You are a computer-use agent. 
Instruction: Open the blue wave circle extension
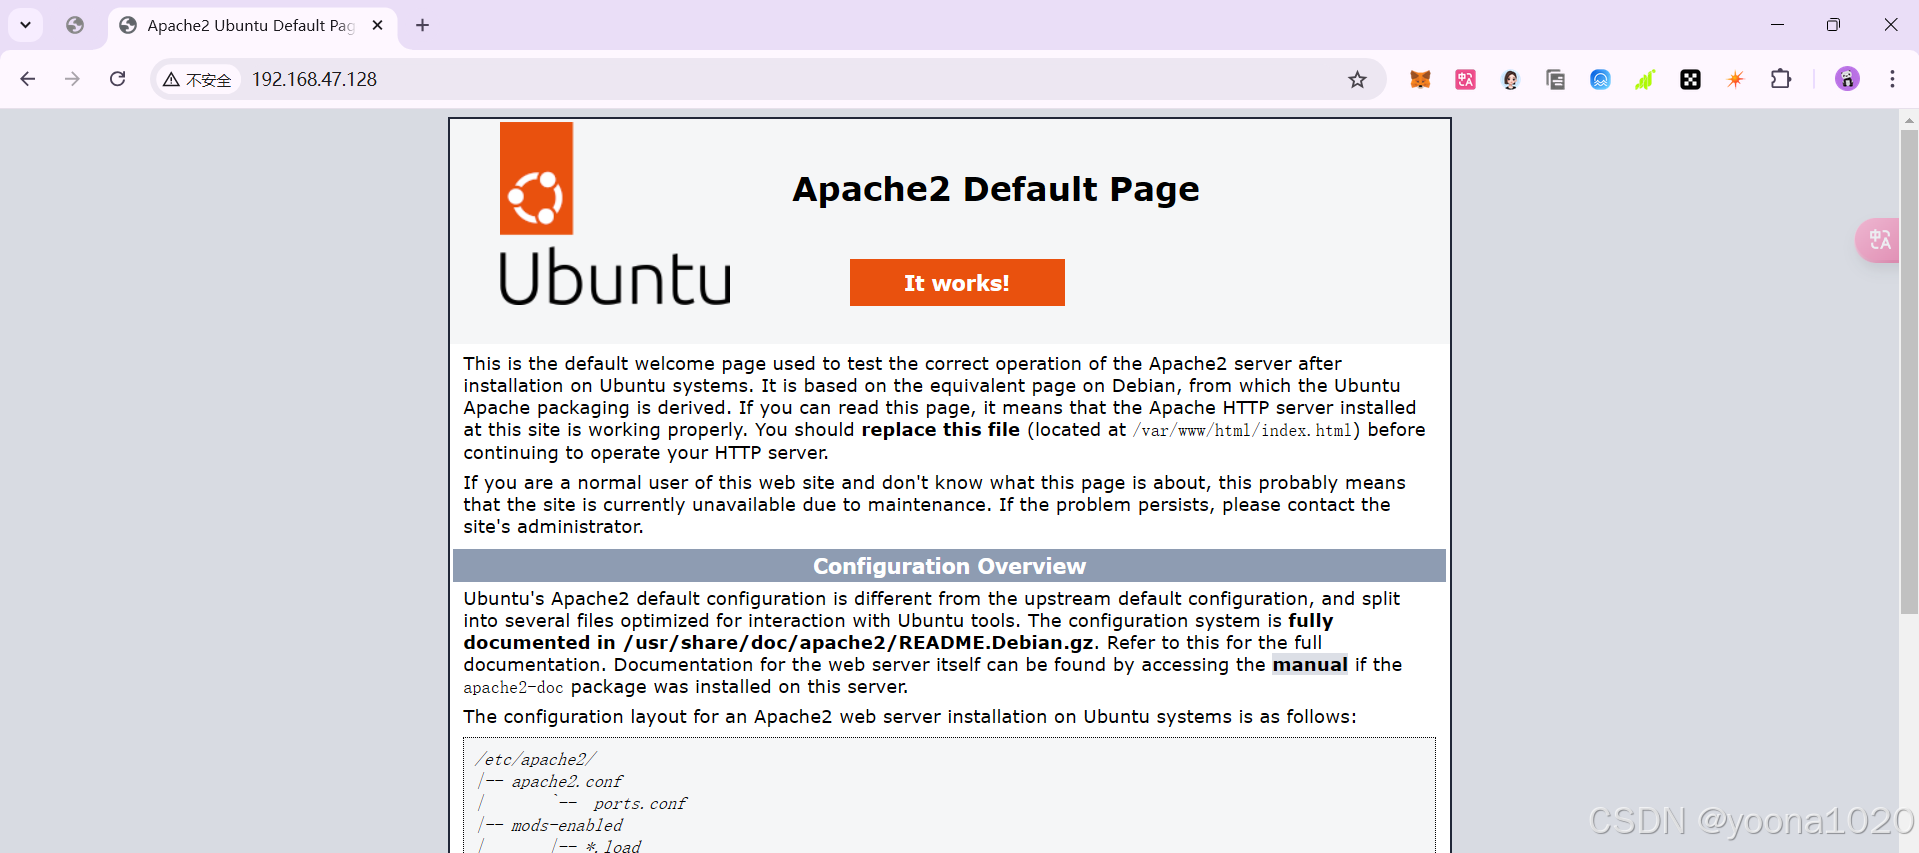[x=1600, y=80]
